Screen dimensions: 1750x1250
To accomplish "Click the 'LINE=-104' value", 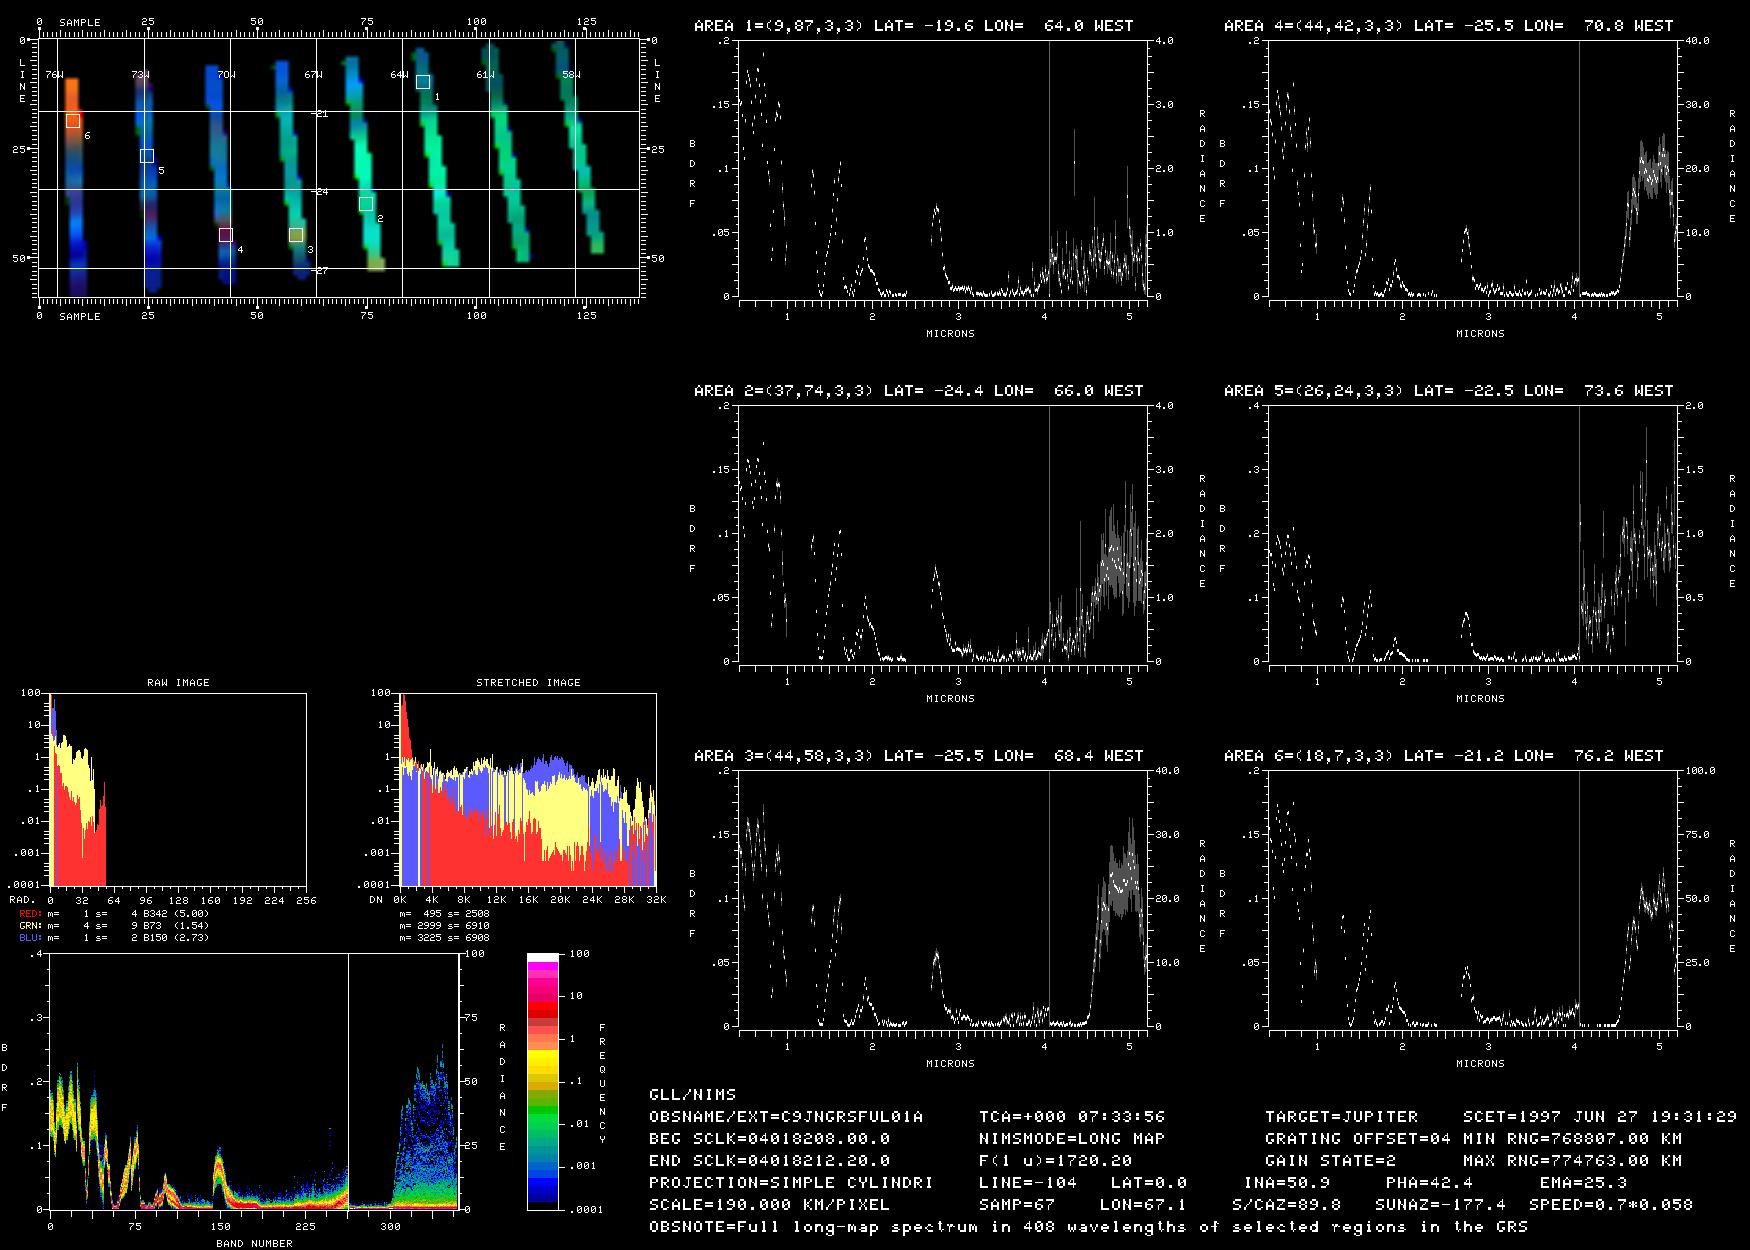I will coord(1028,1183).
